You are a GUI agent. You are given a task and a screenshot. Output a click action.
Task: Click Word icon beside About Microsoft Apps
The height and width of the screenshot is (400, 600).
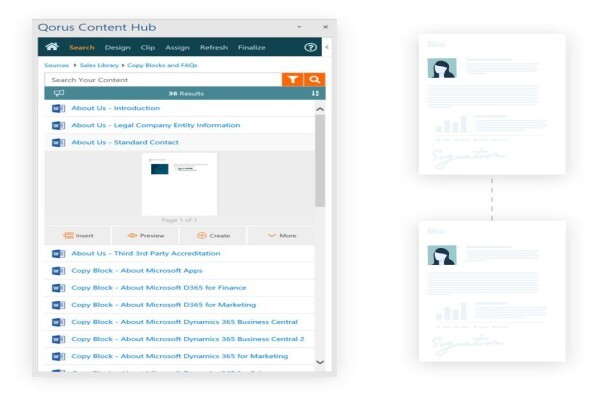(x=58, y=271)
